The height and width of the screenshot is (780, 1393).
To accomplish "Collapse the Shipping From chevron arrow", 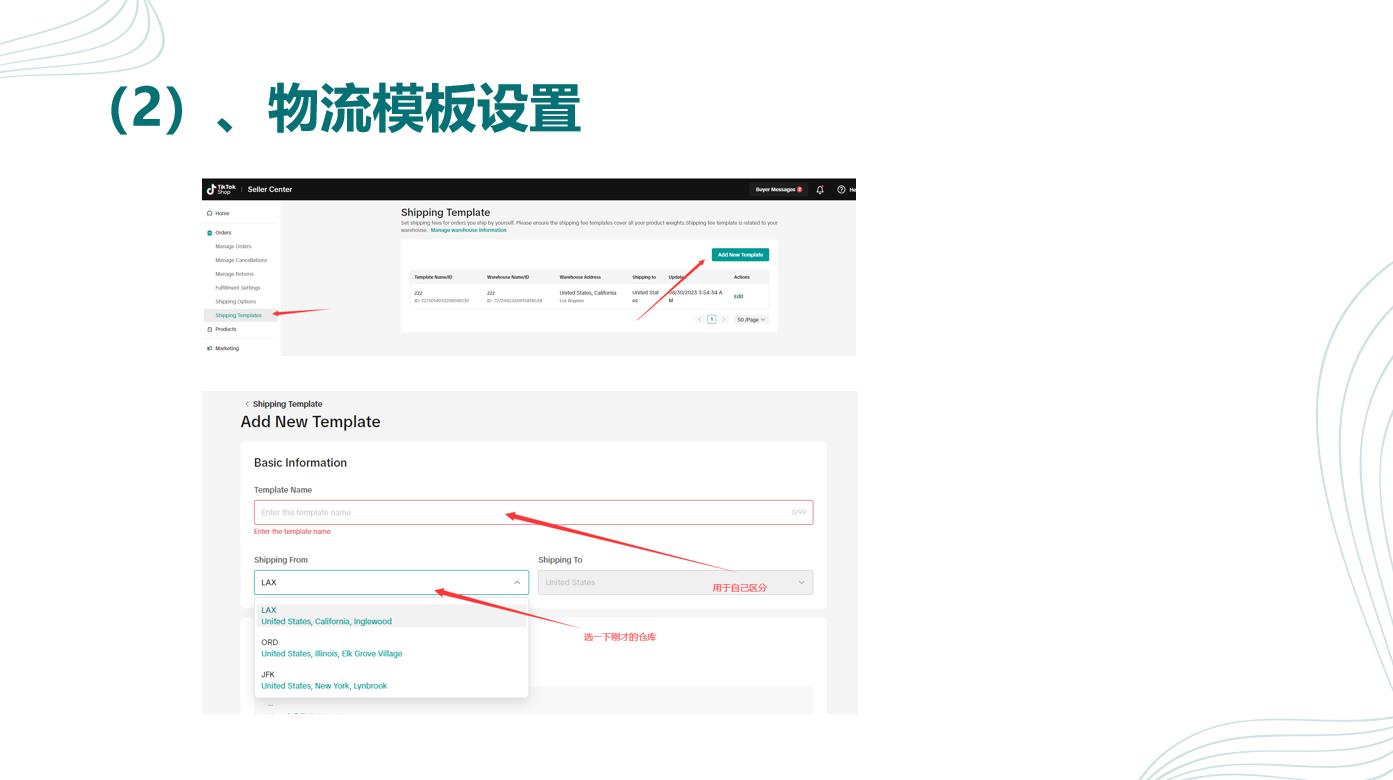I will coord(517,582).
